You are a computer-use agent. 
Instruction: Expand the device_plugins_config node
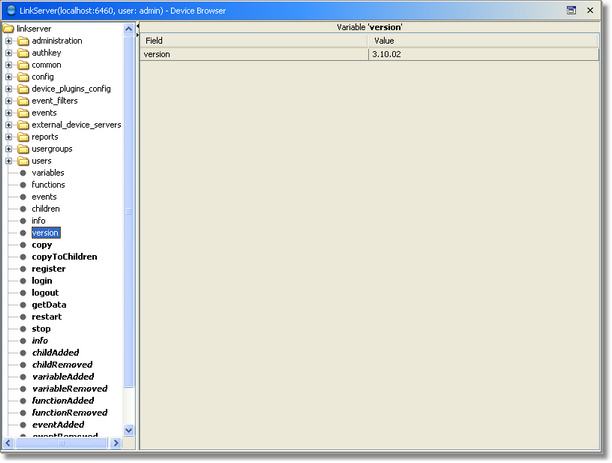(9, 89)
